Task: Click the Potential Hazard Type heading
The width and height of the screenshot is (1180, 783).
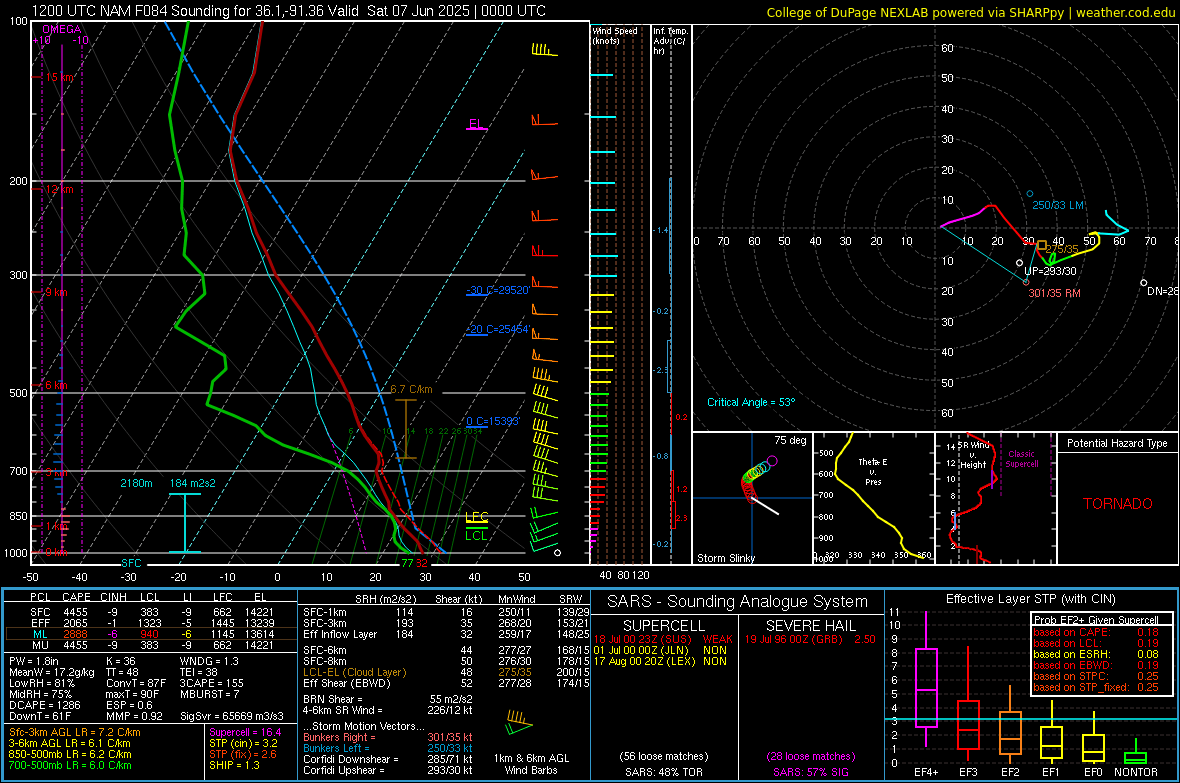Action: (1117, 443)
